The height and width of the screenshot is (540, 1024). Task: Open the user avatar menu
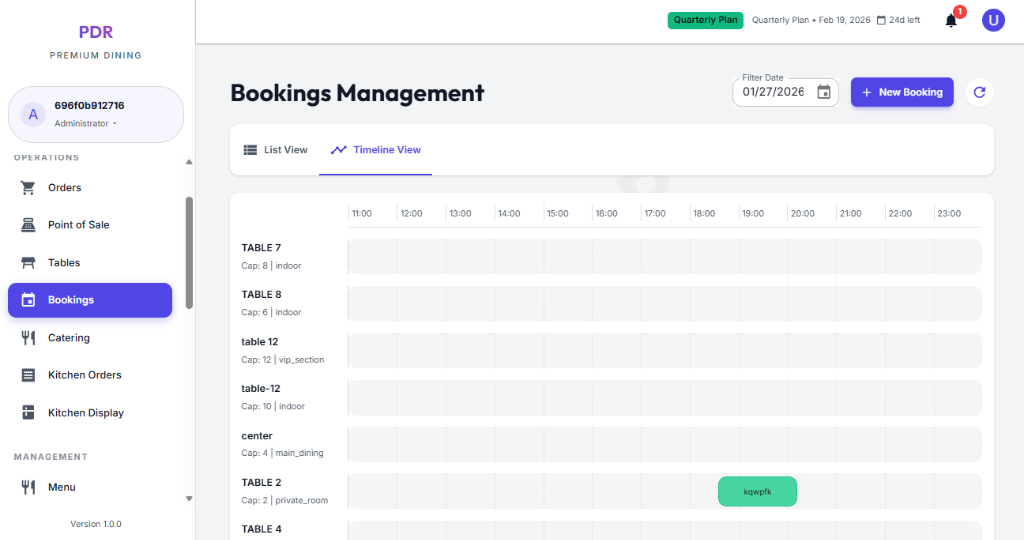(x=993, y=20)
